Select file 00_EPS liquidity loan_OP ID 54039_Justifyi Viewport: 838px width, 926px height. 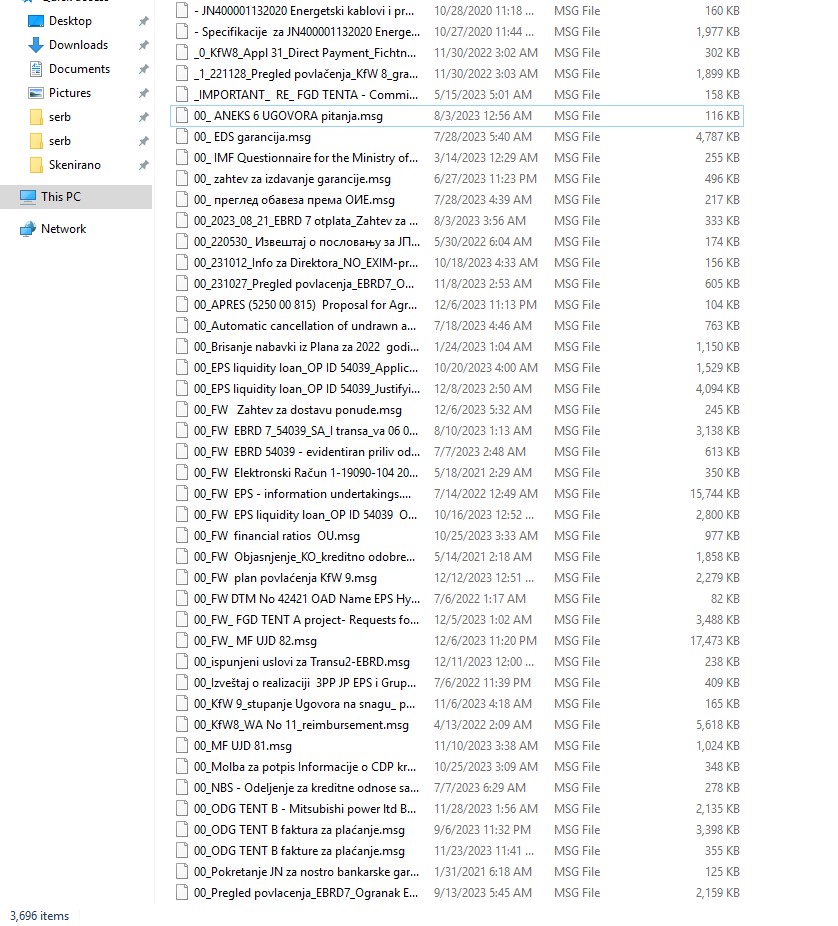[x=307, y=389]
